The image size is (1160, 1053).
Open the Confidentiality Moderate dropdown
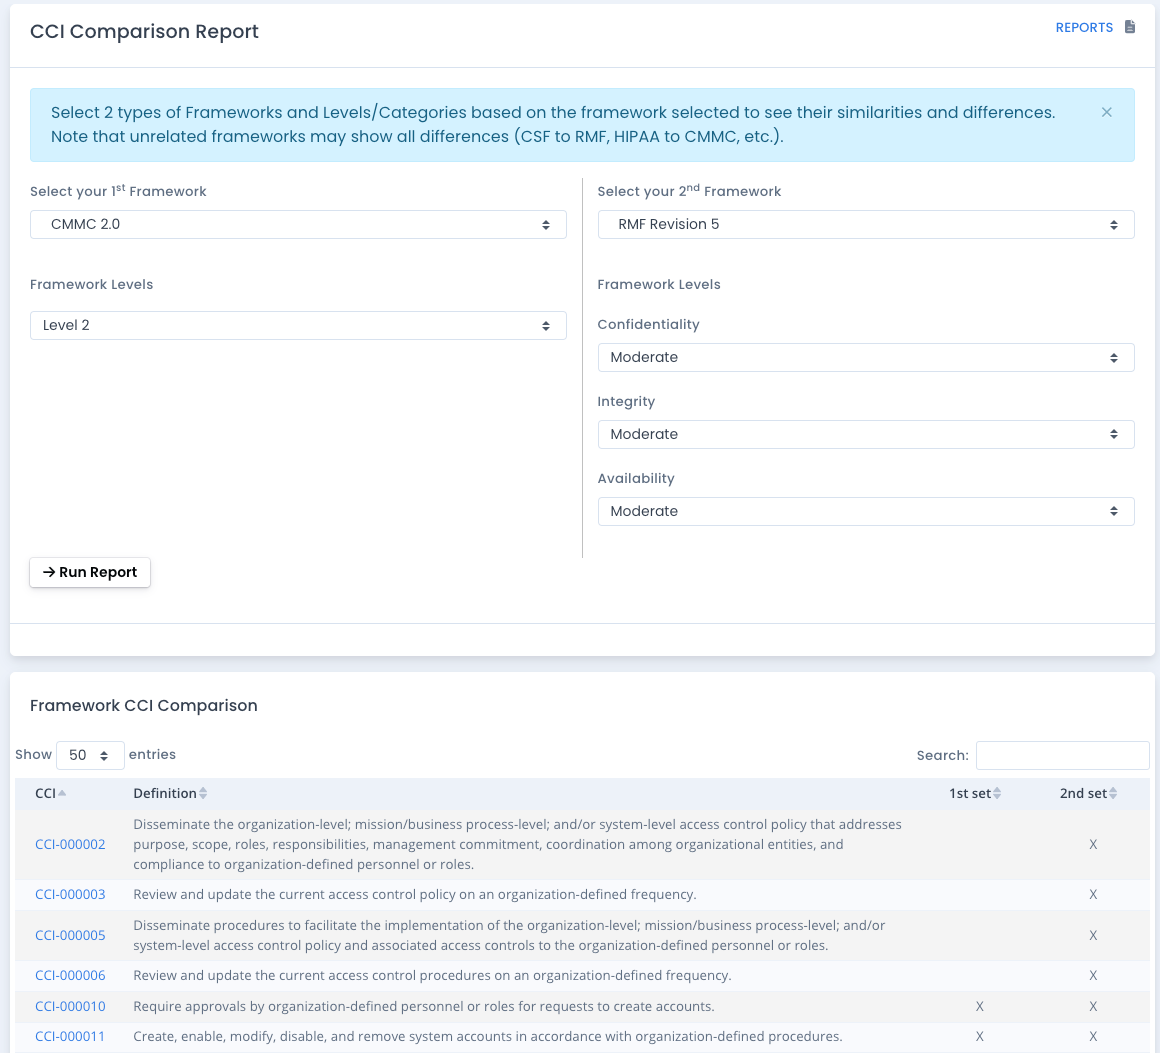866,357
